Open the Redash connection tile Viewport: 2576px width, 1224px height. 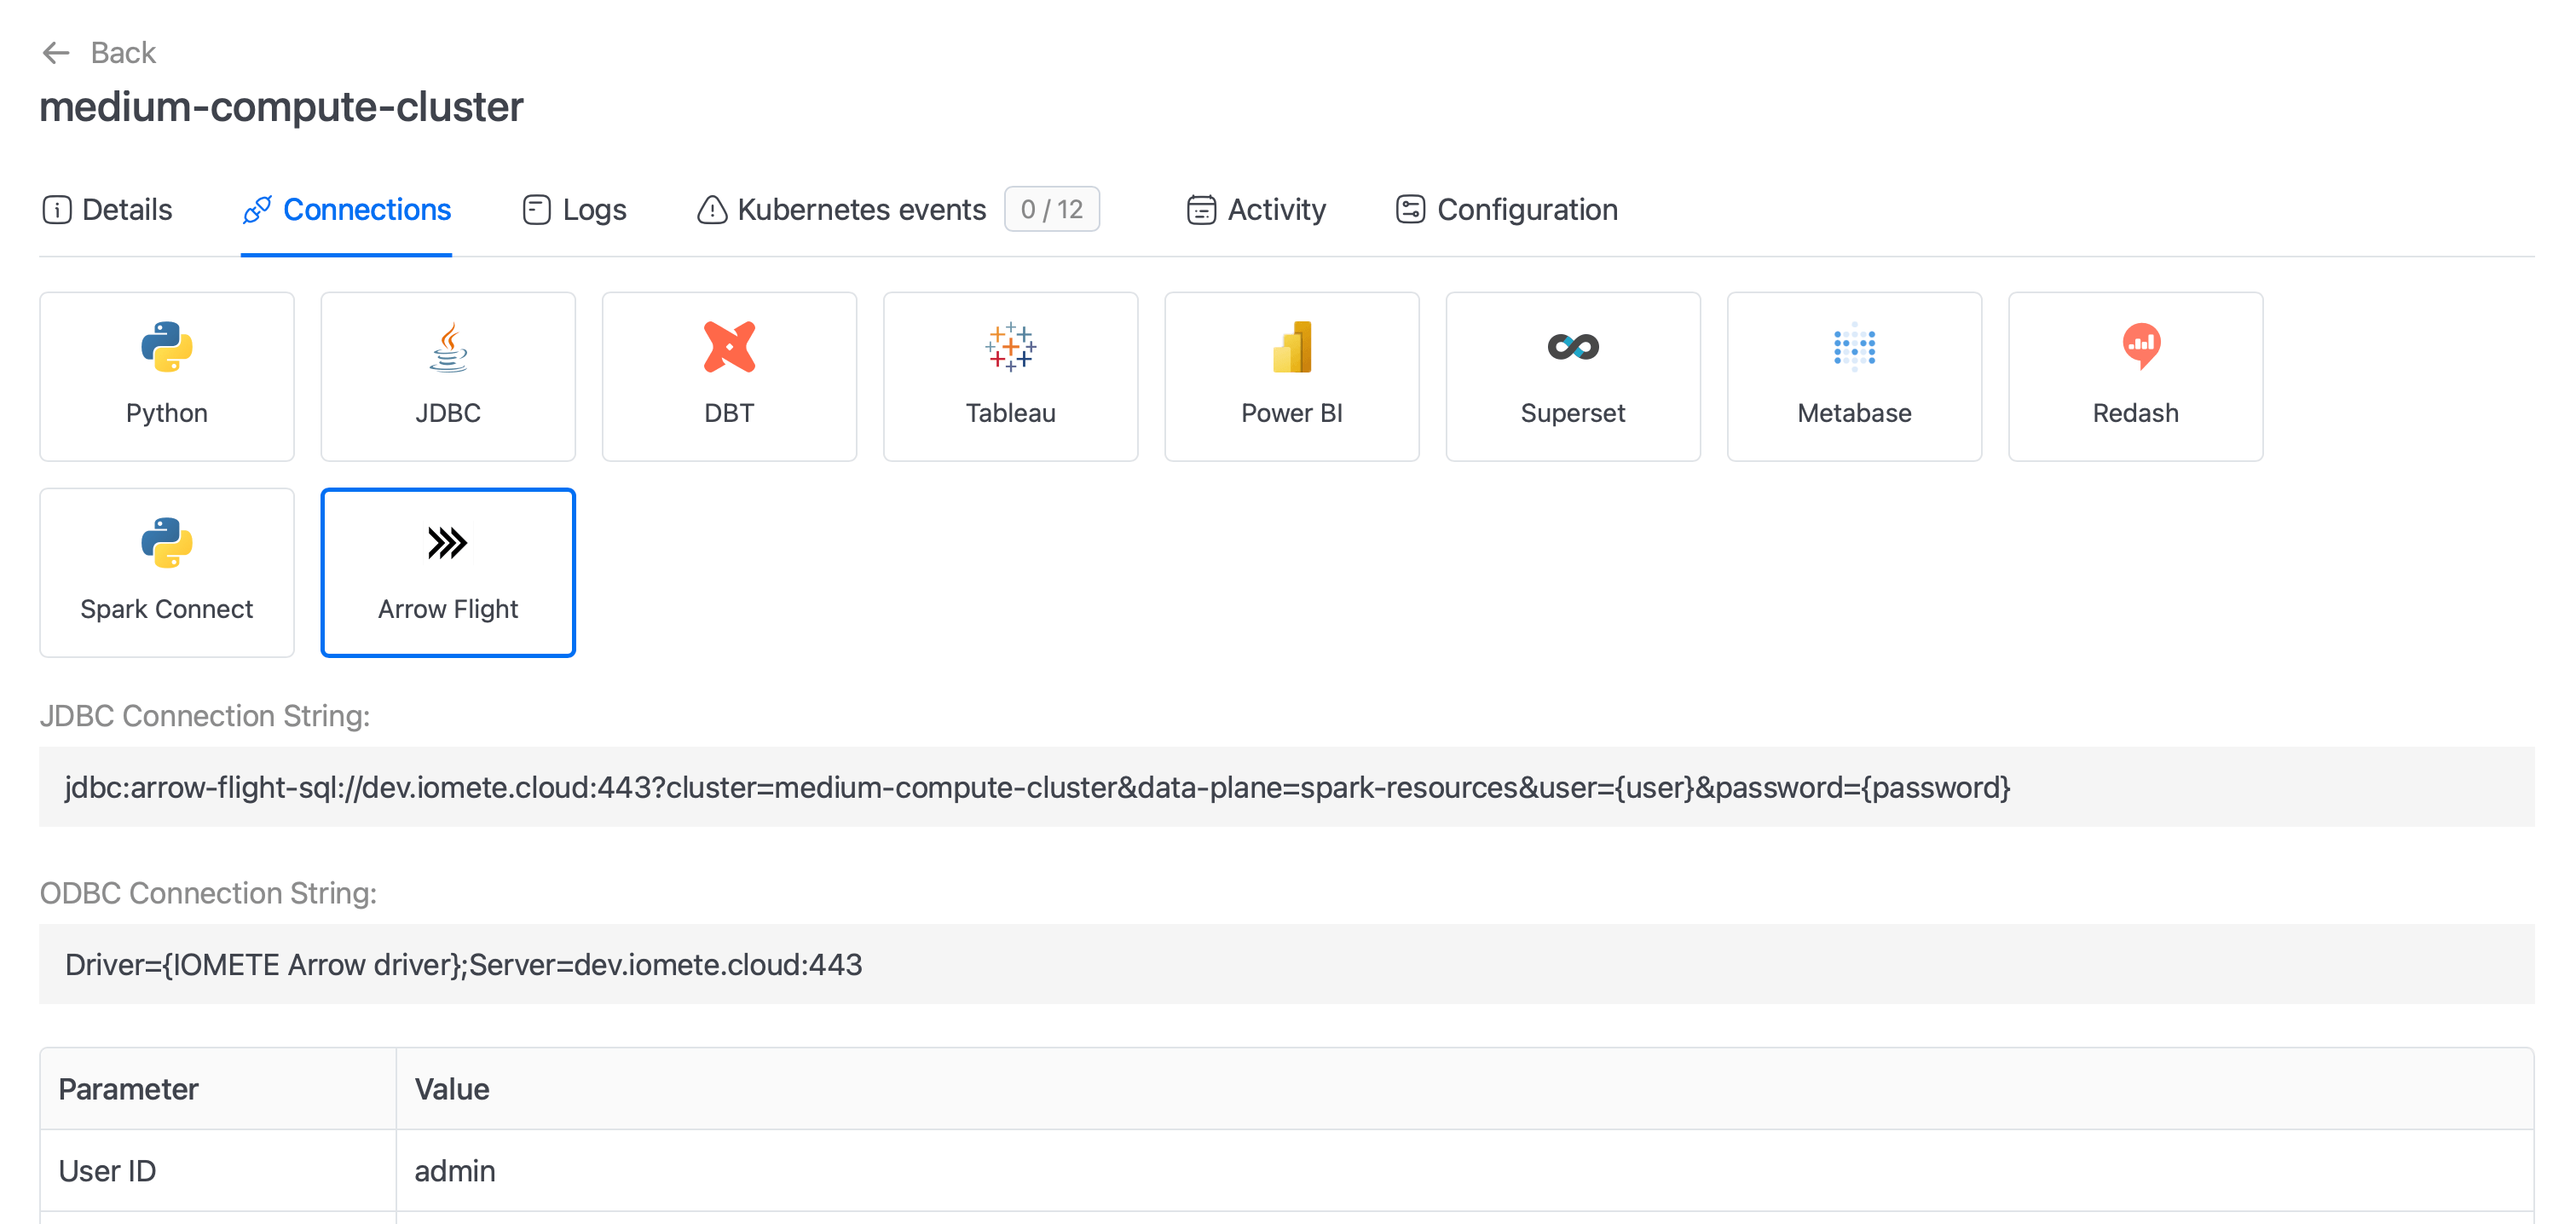[x=2136, y=376]
